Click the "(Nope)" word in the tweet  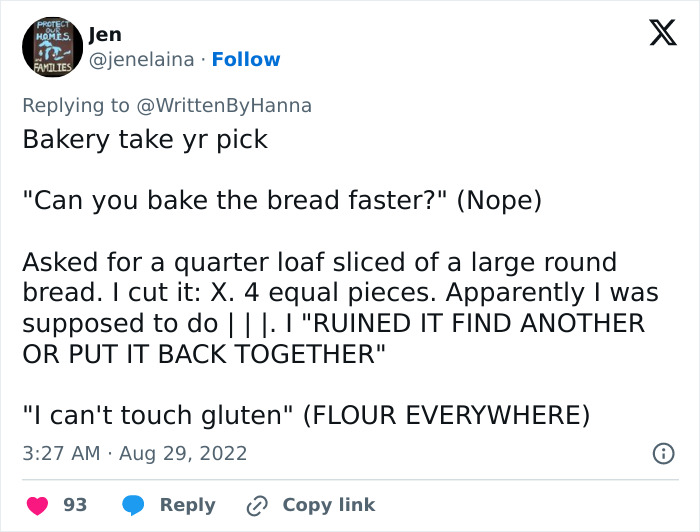pos(498,200)
